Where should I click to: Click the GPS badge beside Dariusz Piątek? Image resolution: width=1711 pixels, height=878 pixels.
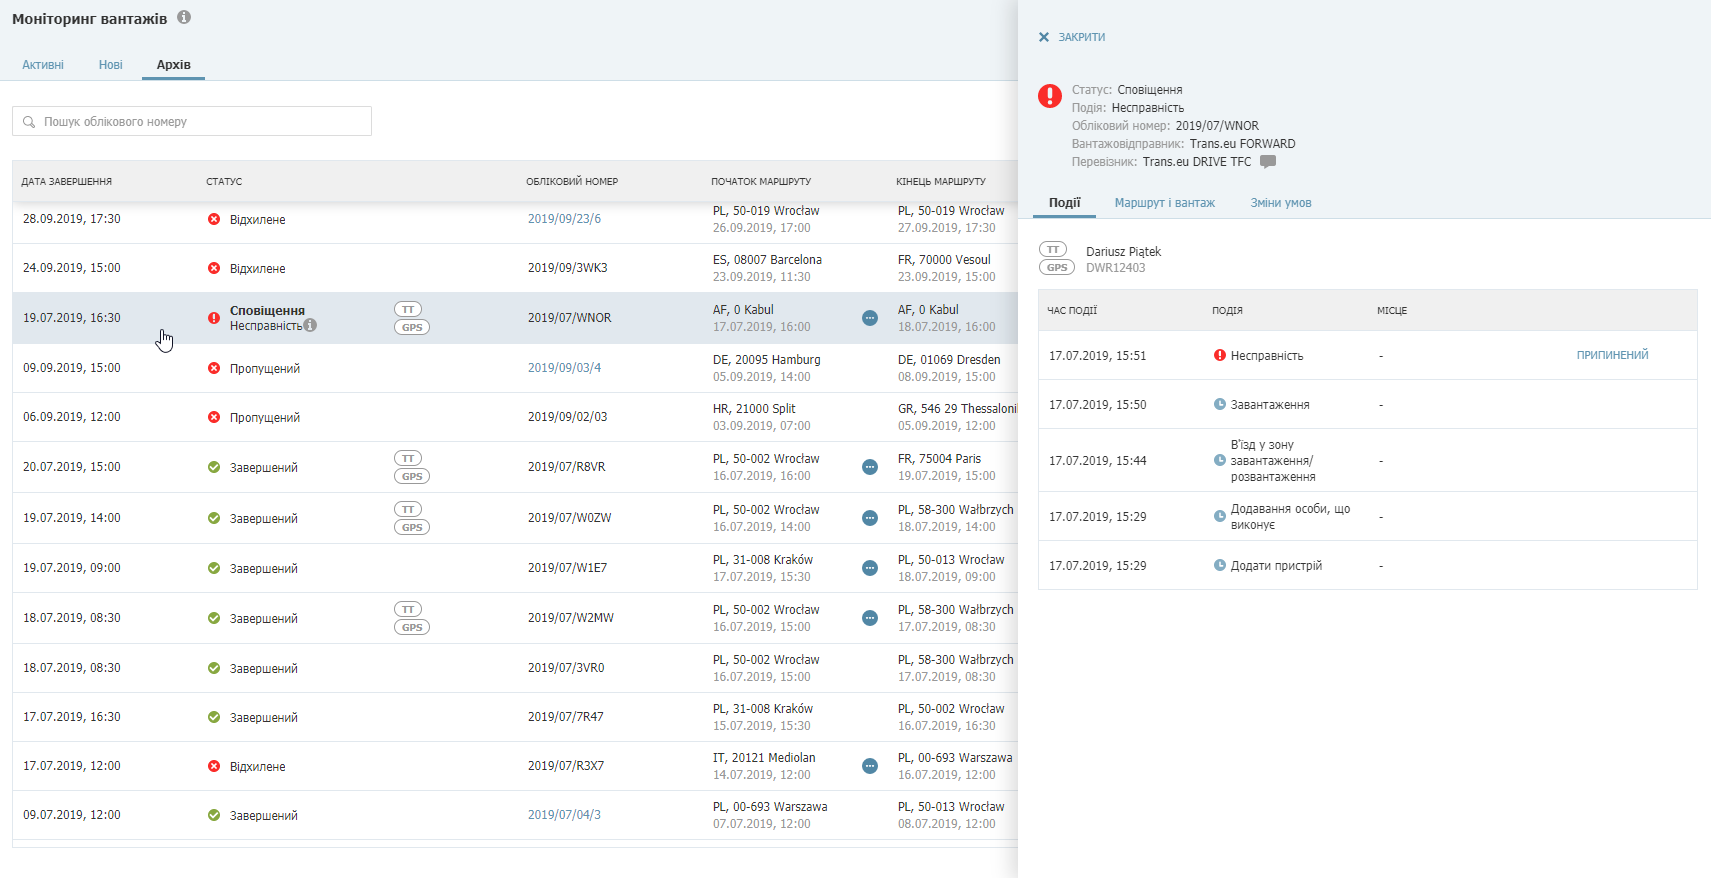(x=1057, y=267)
